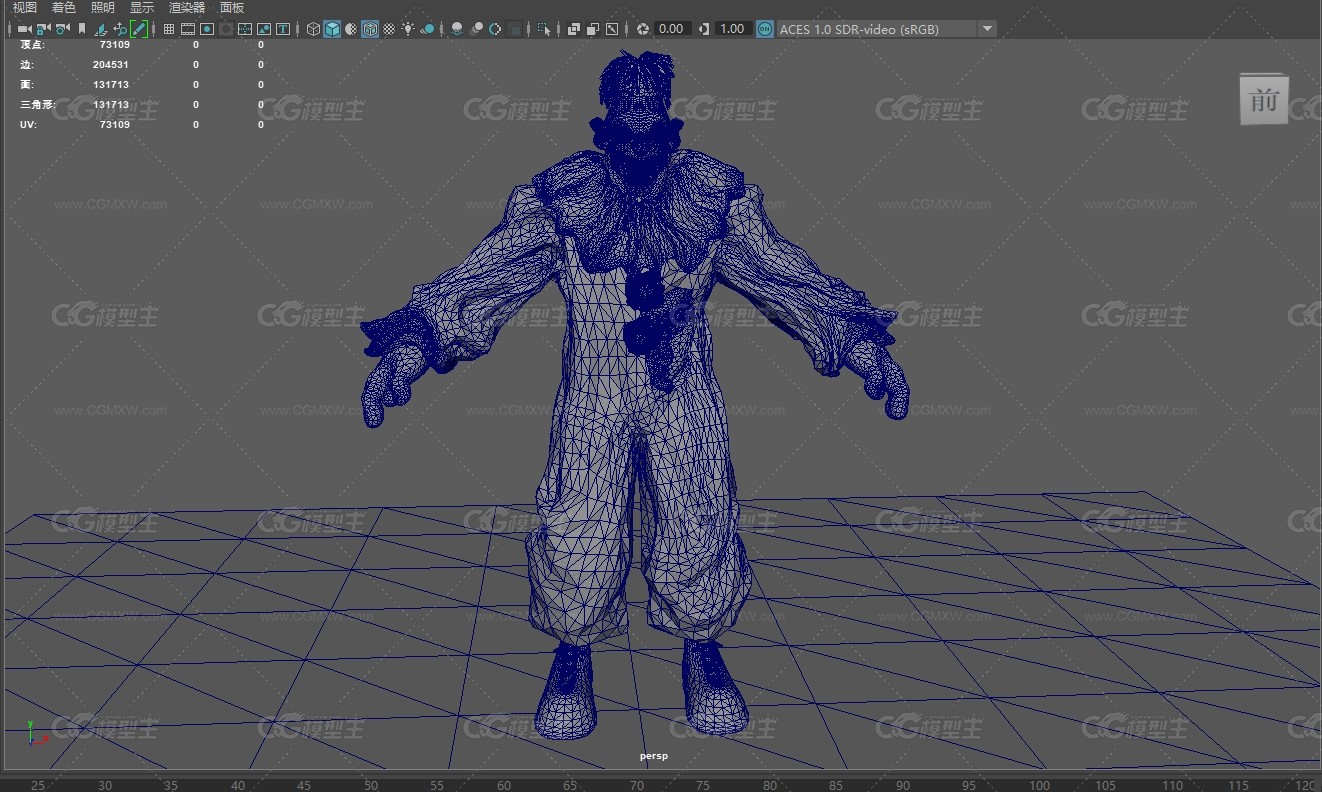
Task: Click the Image Plane icon
Action: coord(101,29)
